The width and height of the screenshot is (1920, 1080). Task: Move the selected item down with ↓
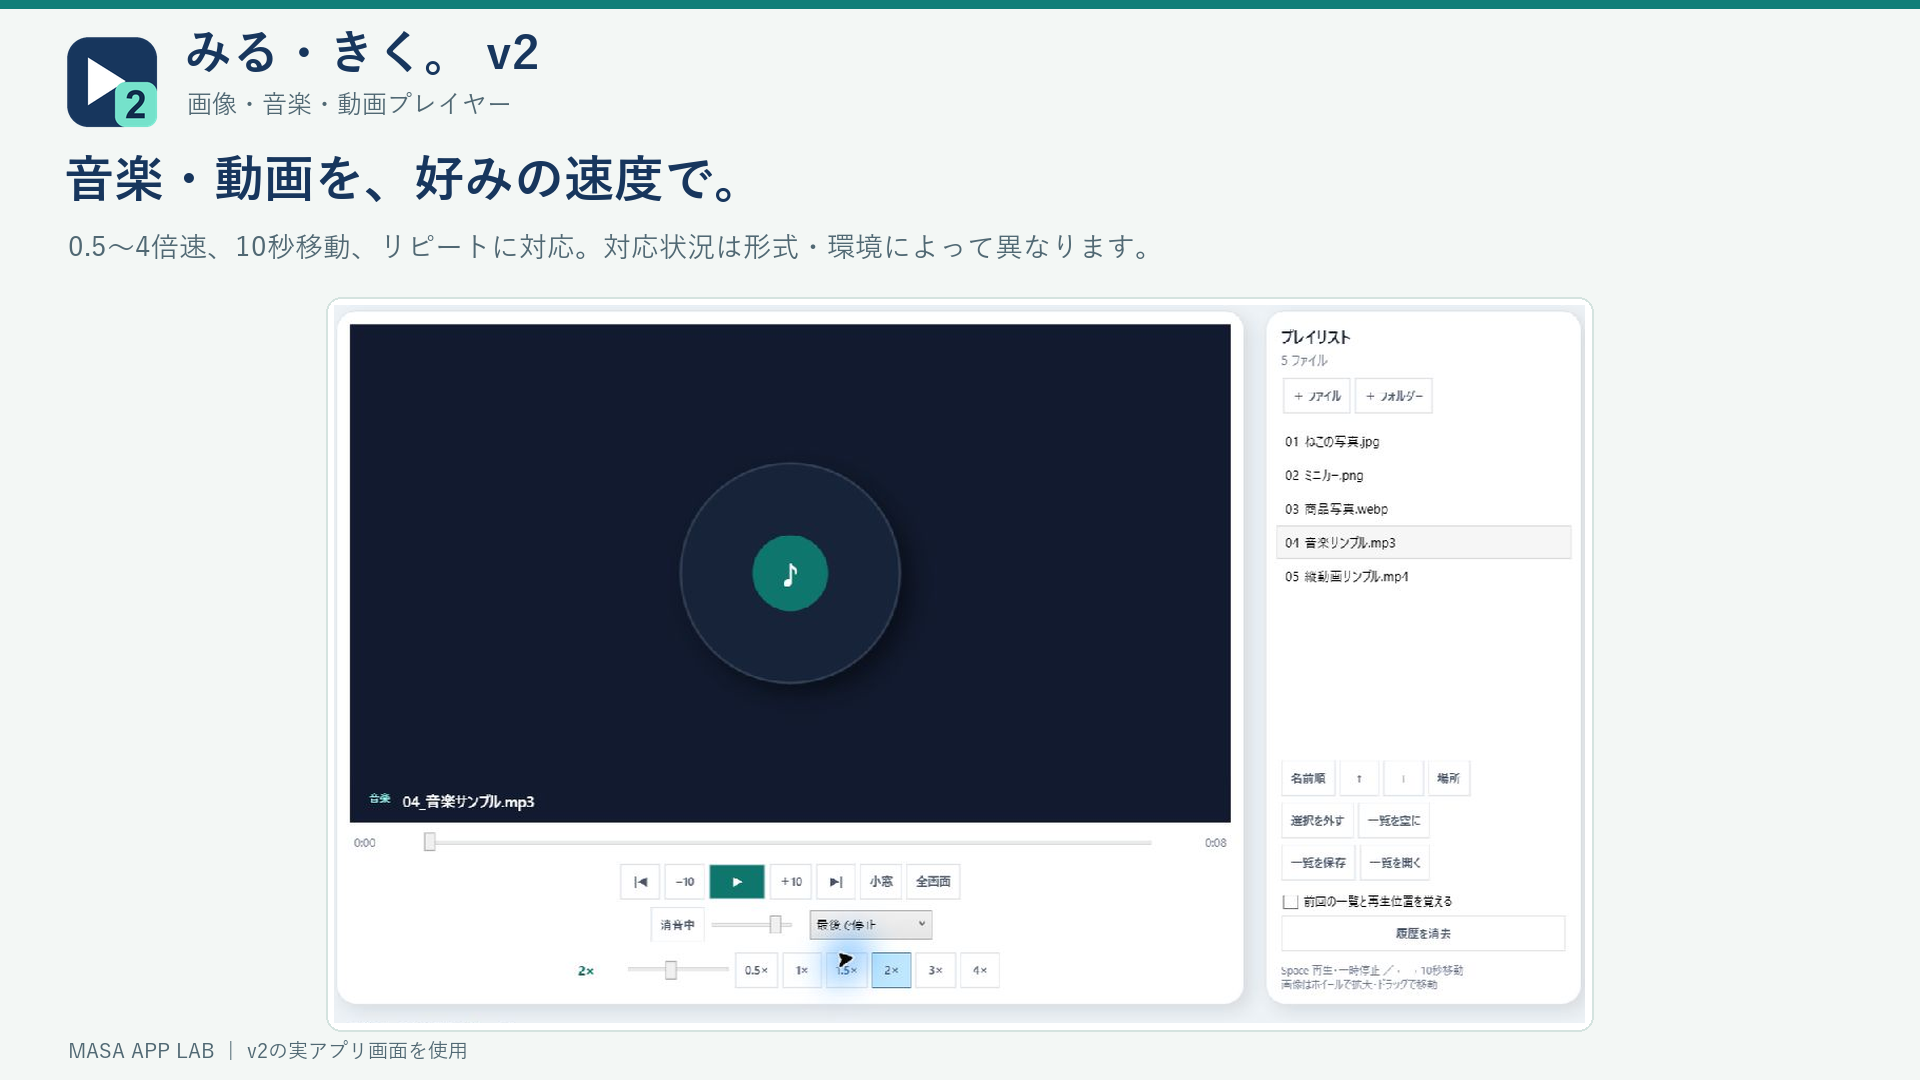pyautogui.click(x=1403, y=778)
